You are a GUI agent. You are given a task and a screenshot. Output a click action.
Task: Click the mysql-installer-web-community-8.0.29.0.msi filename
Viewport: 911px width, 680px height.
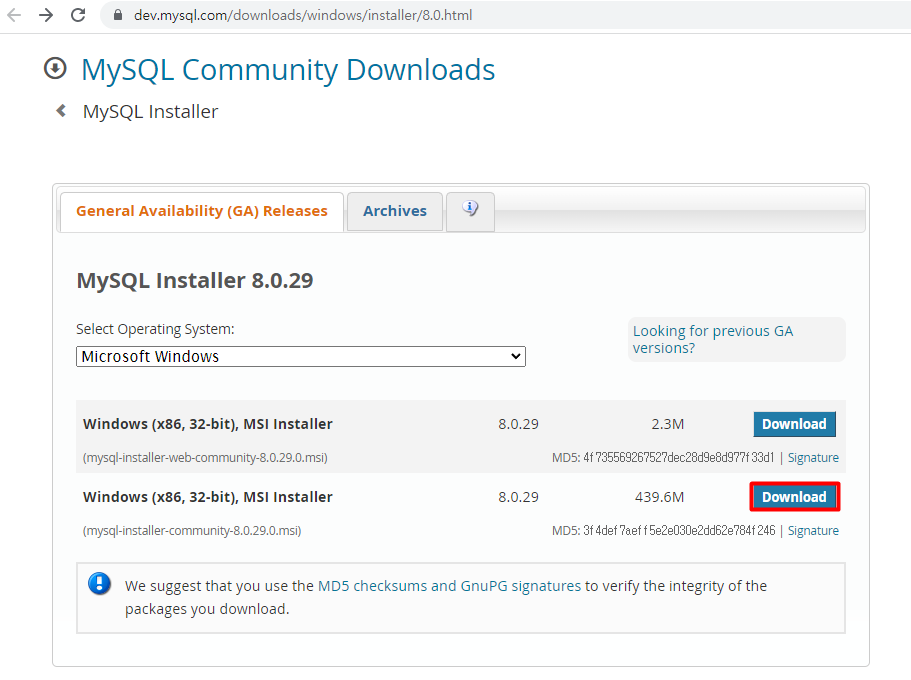pyautogui.click(x=205, y=458)
